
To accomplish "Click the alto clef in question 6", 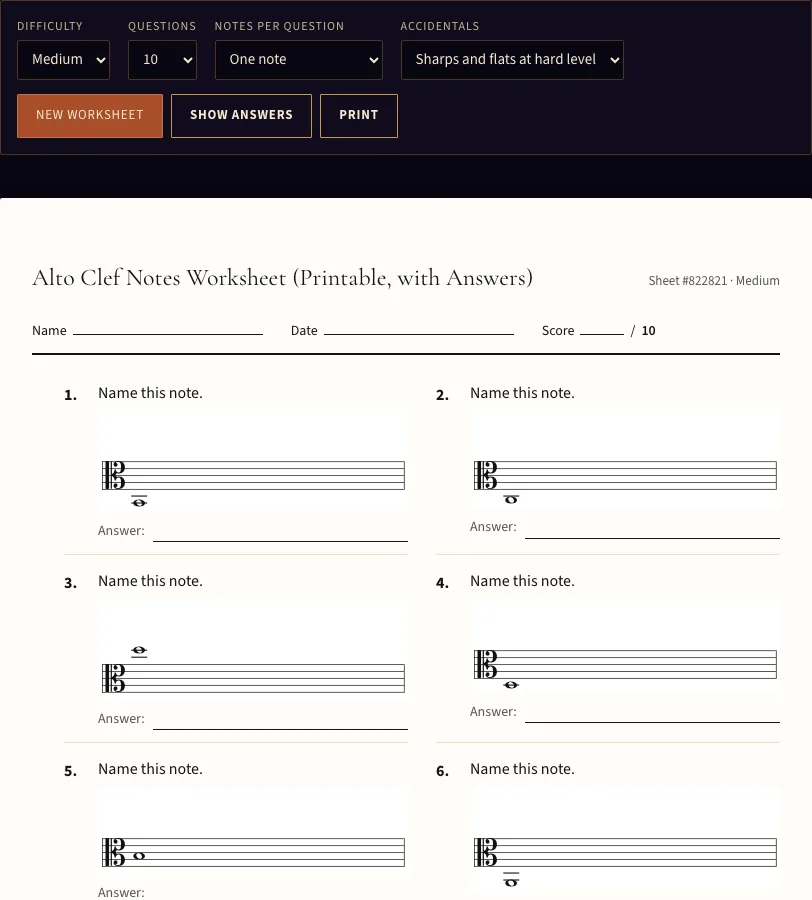I will [485, 852].
